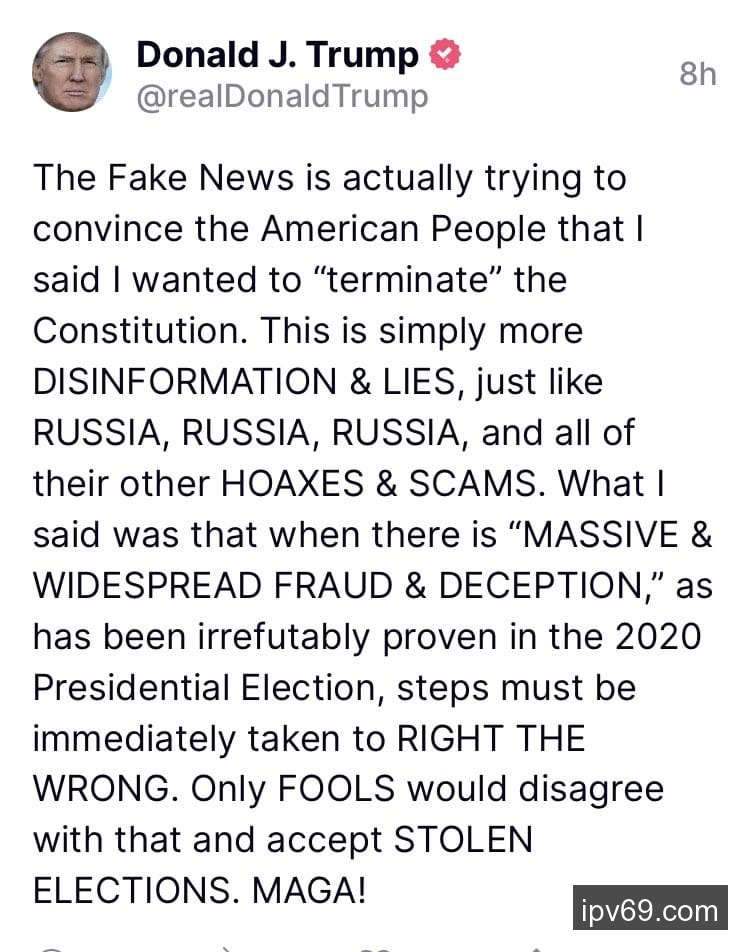Tap the reply icon below the post
The width and height of the screenshot is (750, 952).
coord(53,948)
